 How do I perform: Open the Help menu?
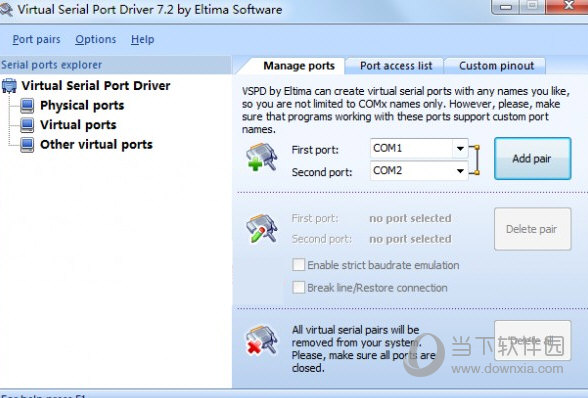[x=142, y=39]
